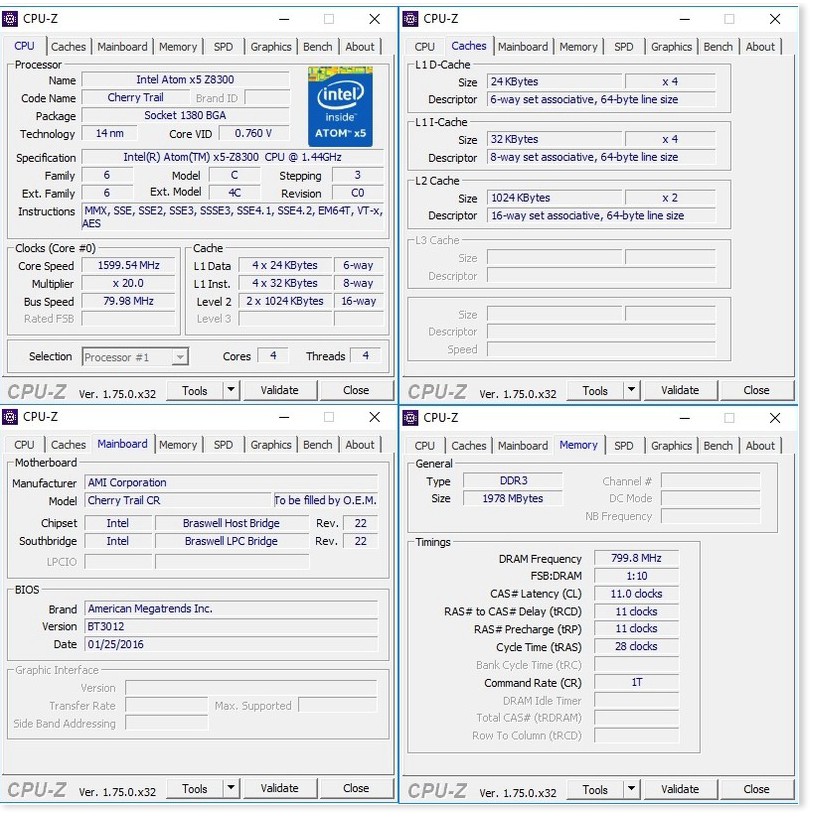
Task: Switch to the SPD tab in CPU window
Action: (x=224, y=46)
